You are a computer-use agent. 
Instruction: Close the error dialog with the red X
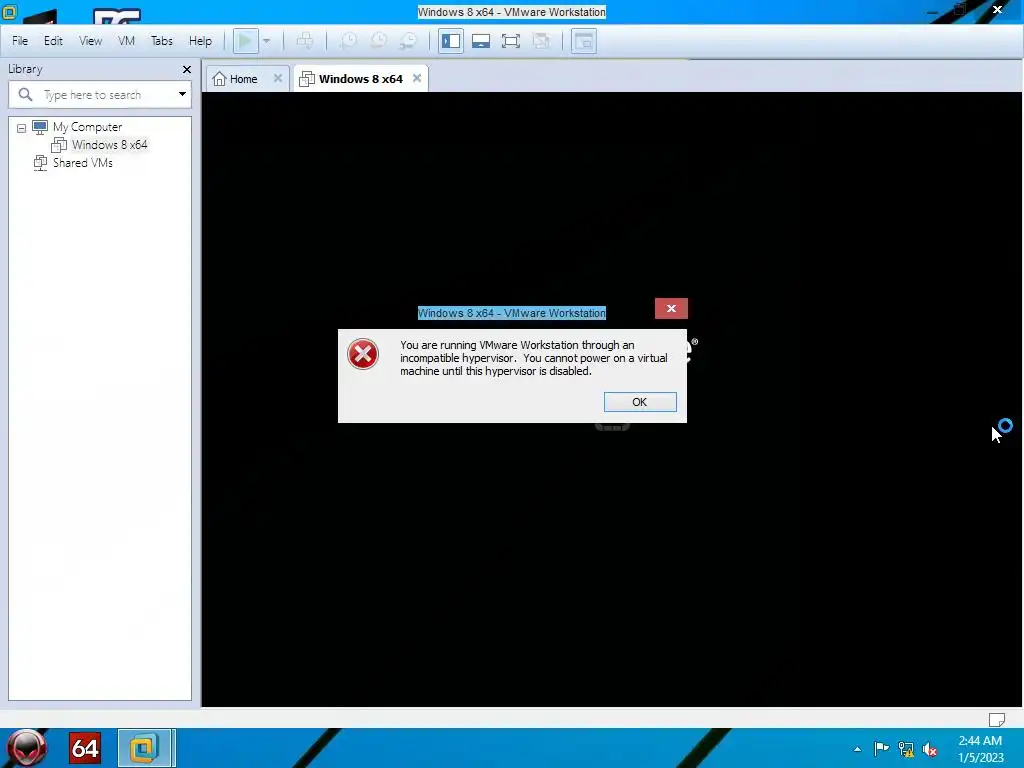pos(671,308)
